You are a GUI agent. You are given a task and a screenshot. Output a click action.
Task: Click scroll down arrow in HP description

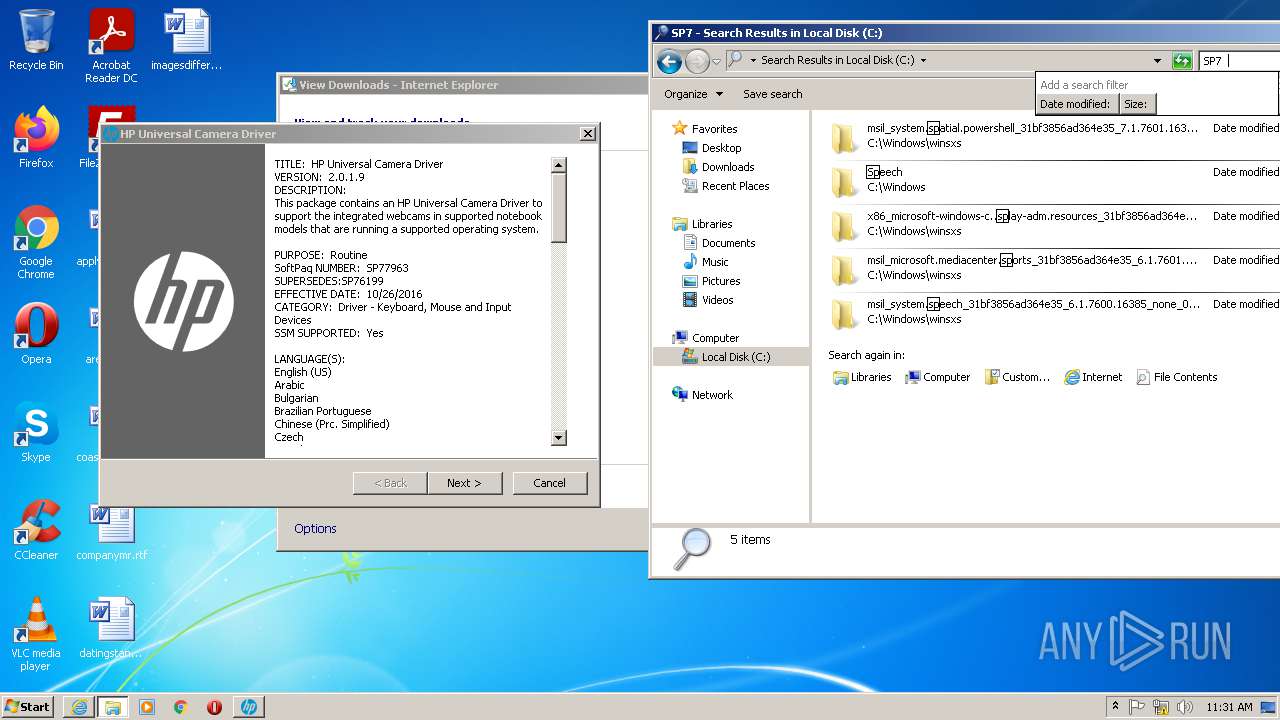click(x=559, y=437)
